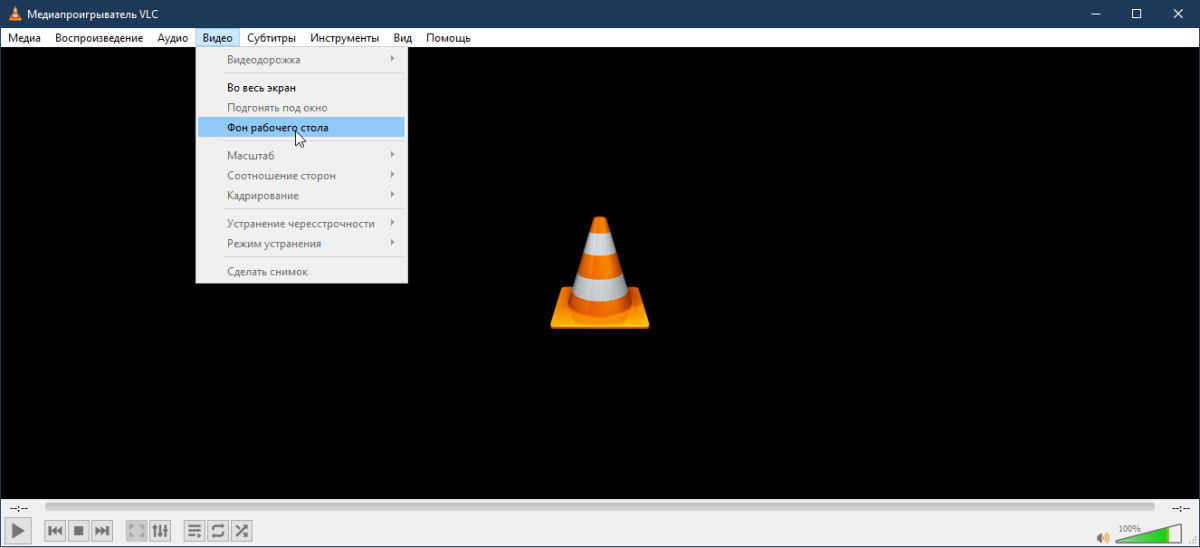This screenshot has width=1200, height=548.
Task: Open the Помощь menu
Action: click(448, 38)
